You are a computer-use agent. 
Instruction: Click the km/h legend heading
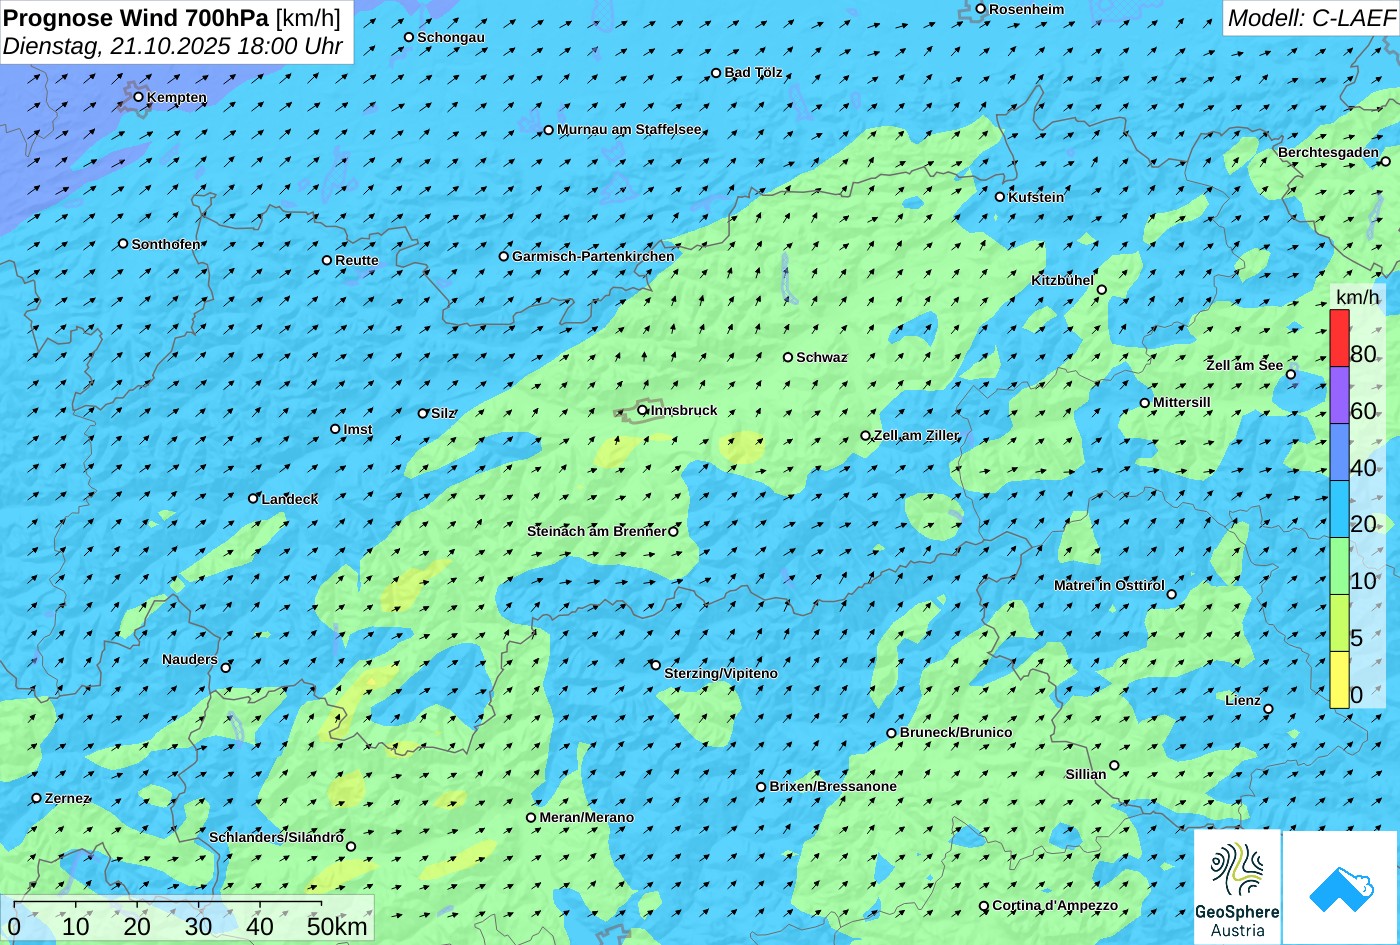point(1357,297)
